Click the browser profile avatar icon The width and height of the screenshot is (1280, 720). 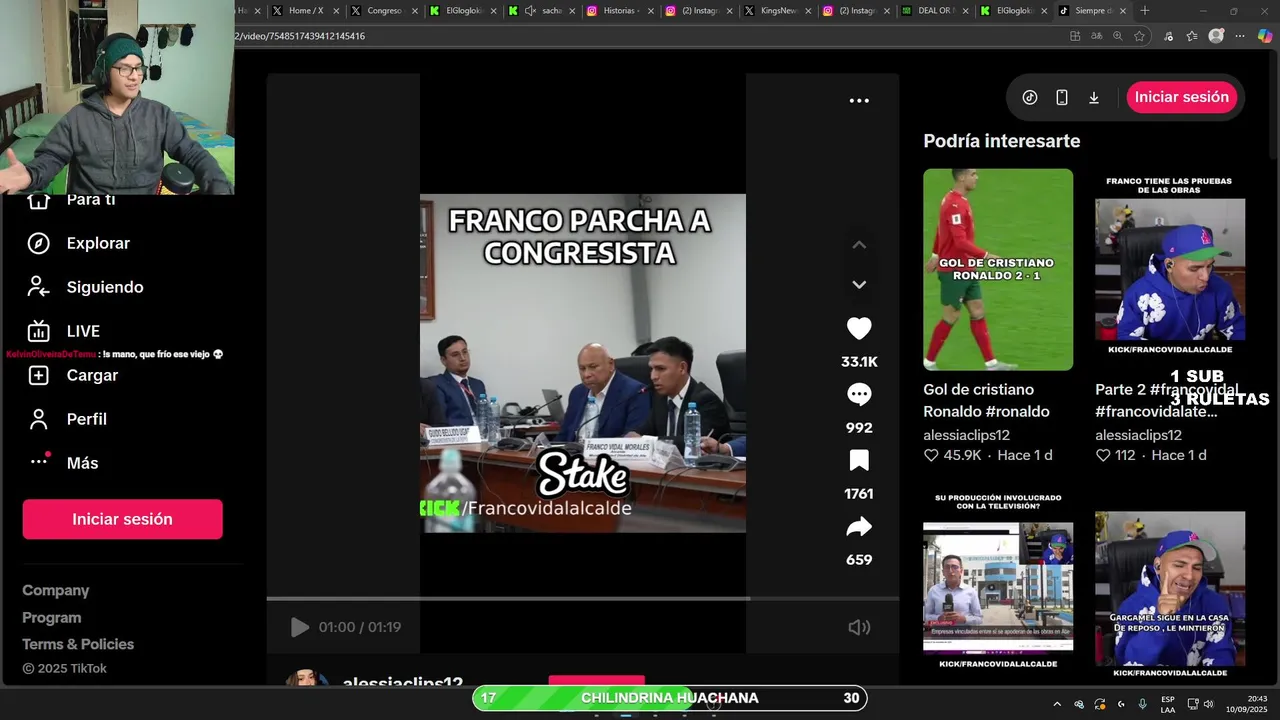[1216, 36]
